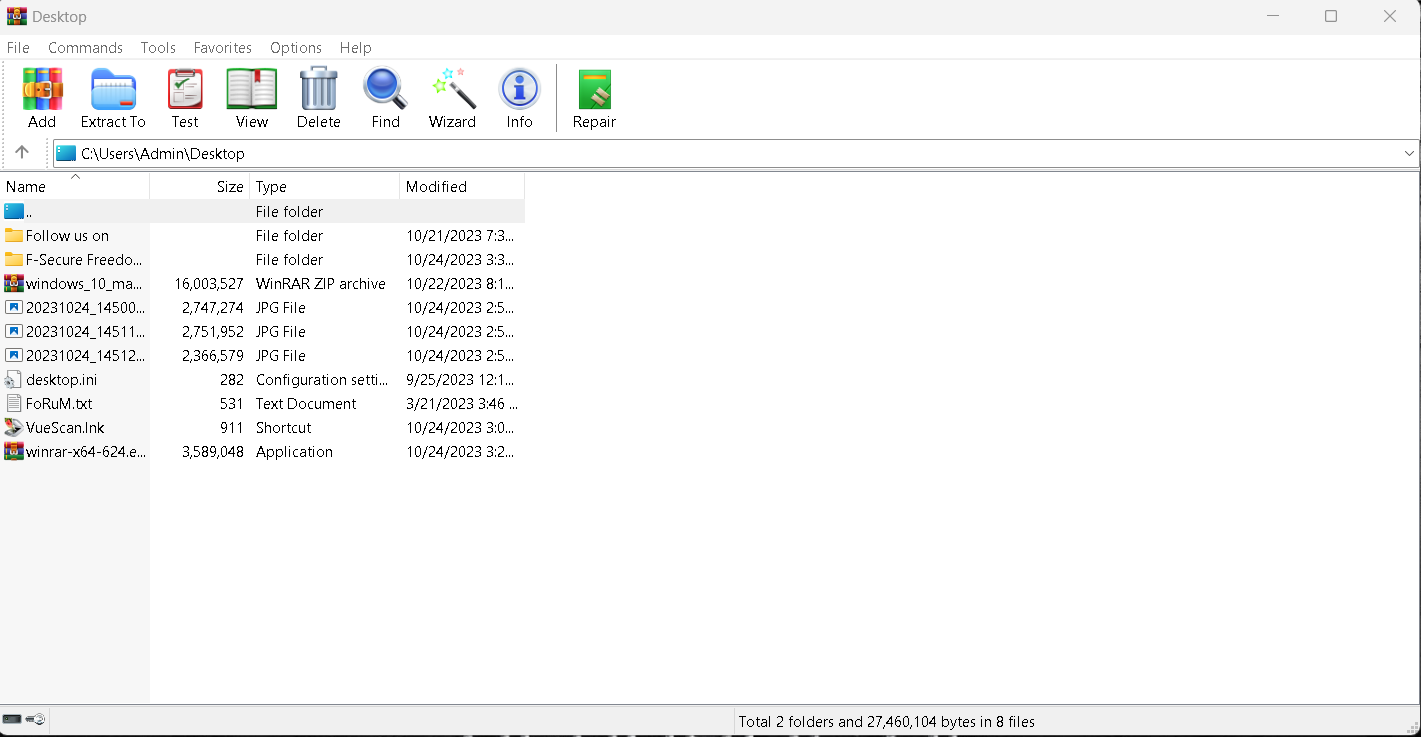Click the size value 16,003,527

(x=209, y=284)
